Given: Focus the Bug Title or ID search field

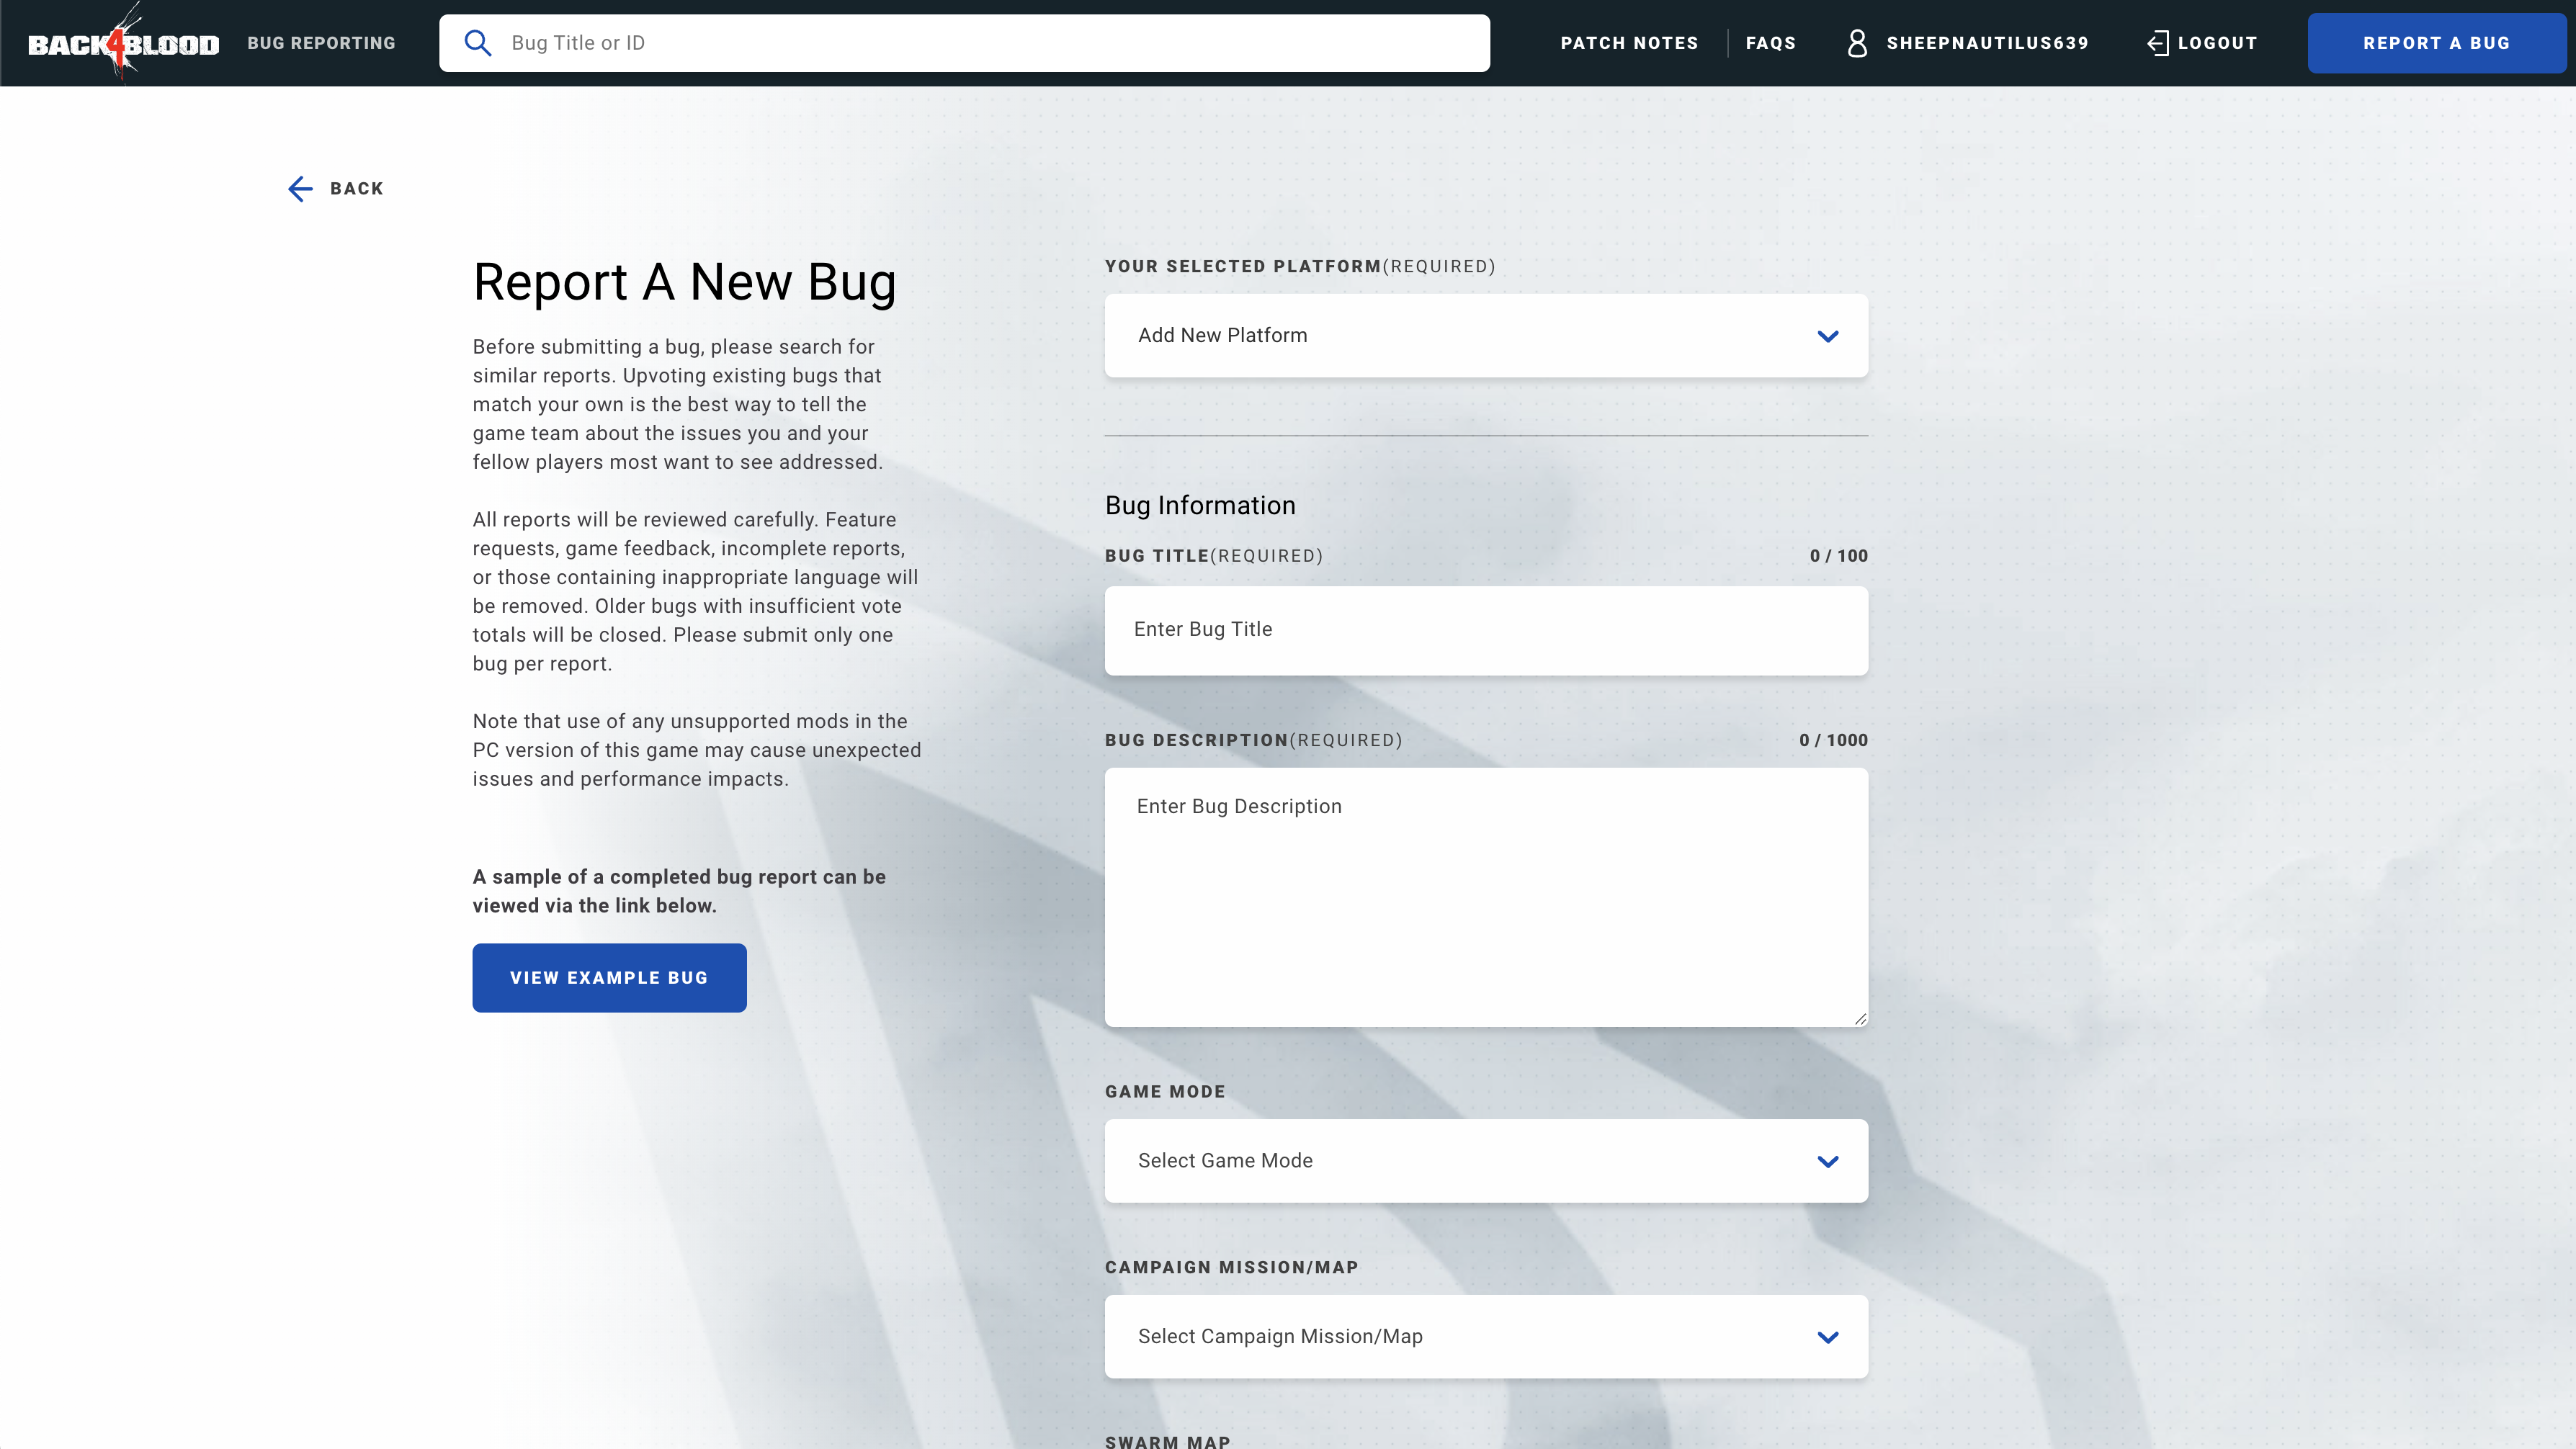Looking at the screenshot, I should [x=964, y=43].
